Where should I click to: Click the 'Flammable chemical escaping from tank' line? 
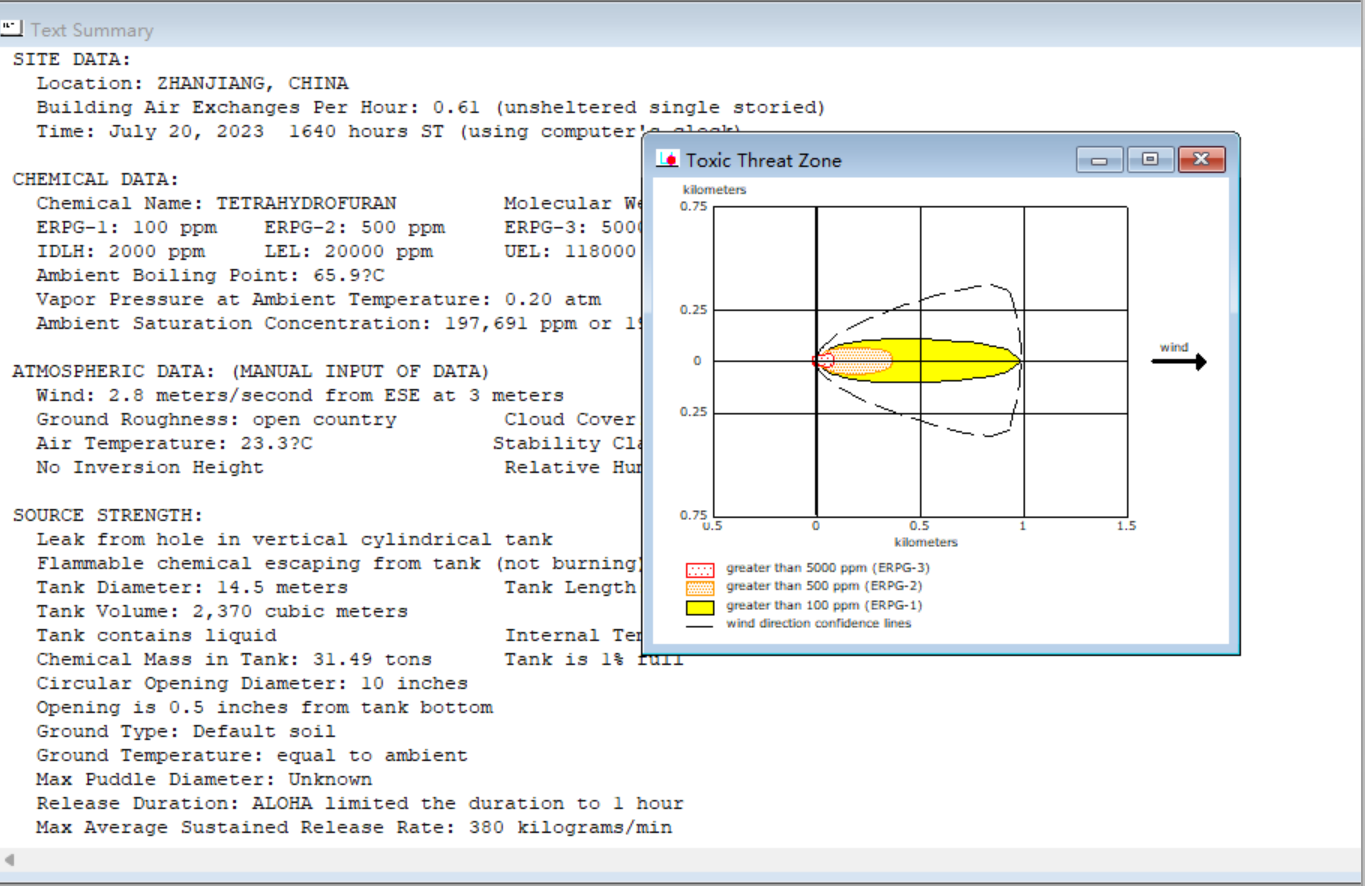[340, 564]
